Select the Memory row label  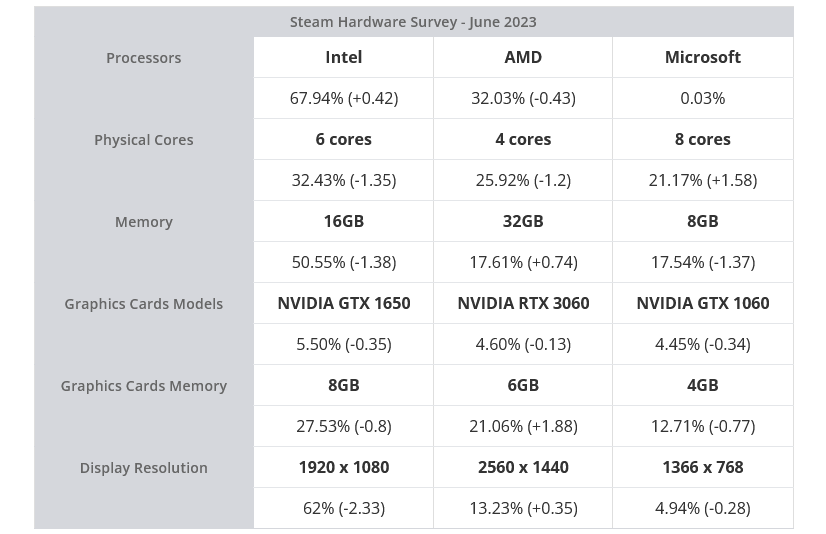[144, 222]
